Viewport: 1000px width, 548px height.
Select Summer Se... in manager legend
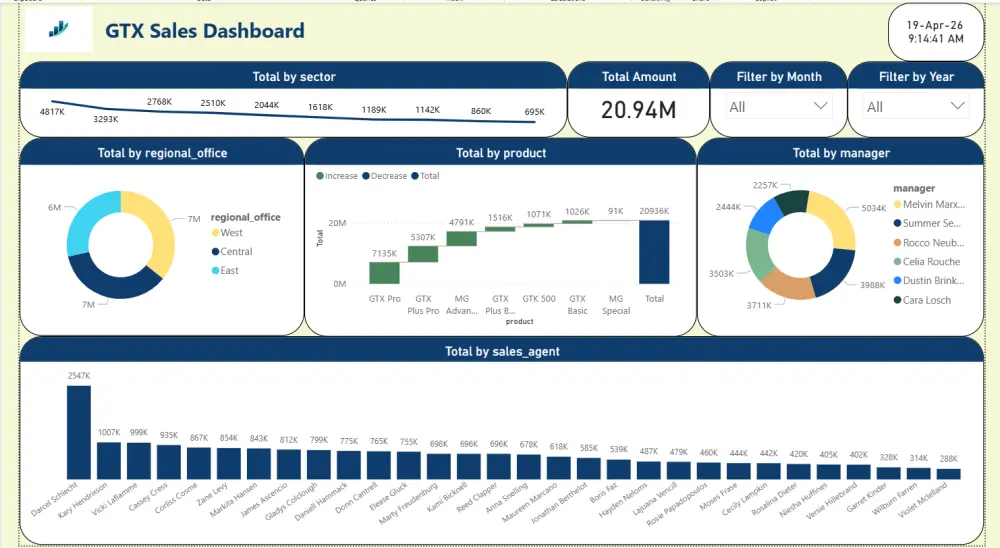(x=927, y=223)
